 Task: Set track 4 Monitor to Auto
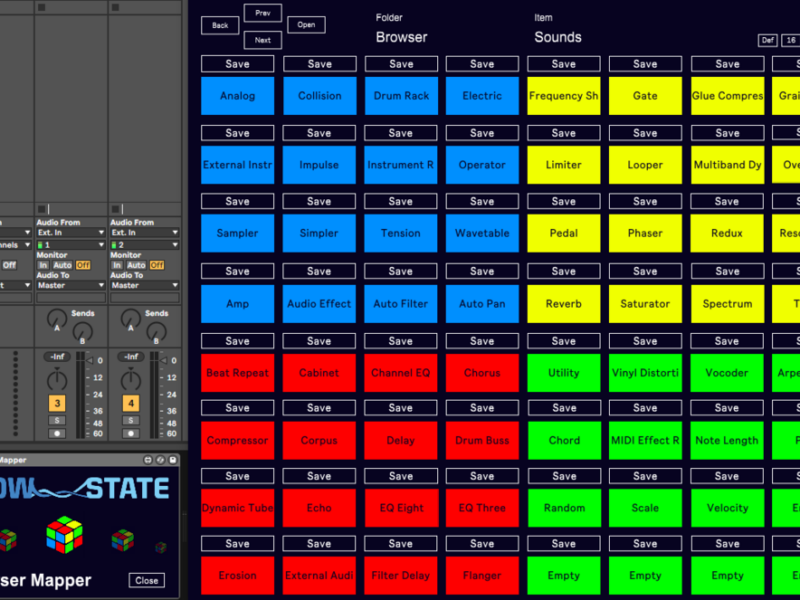[x=135, y=265]
